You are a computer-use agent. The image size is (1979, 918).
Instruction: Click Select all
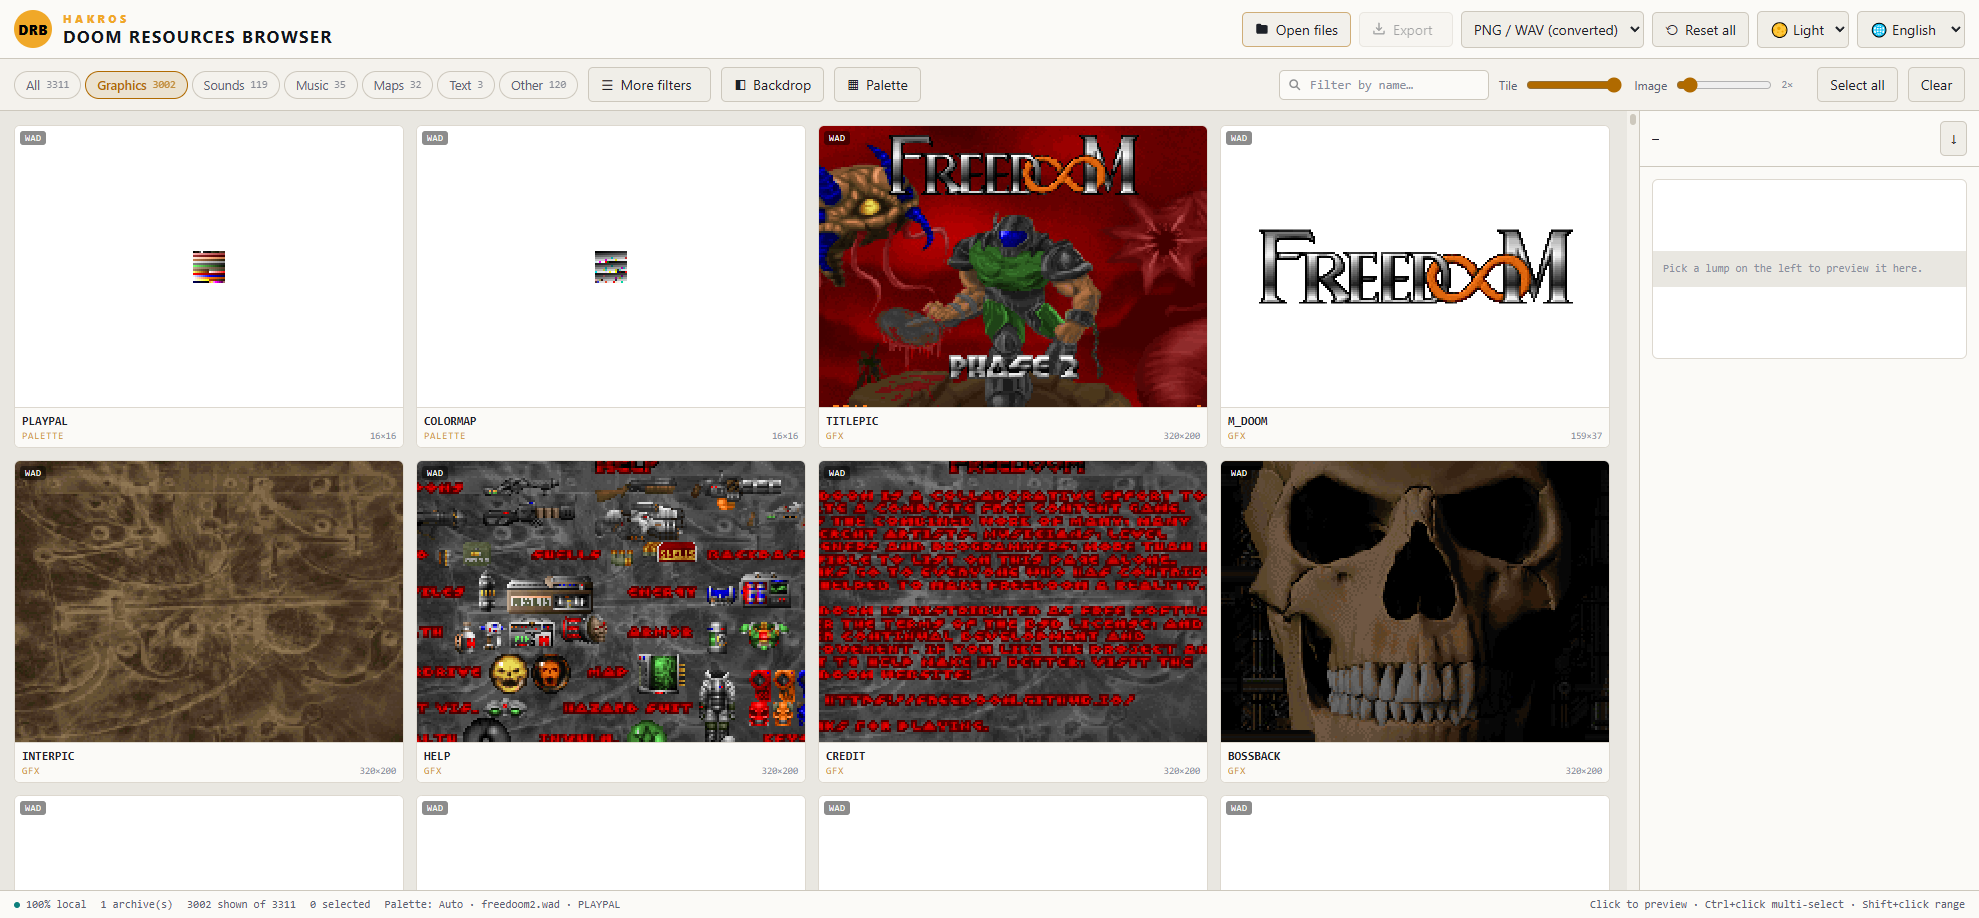[1857, 85]
